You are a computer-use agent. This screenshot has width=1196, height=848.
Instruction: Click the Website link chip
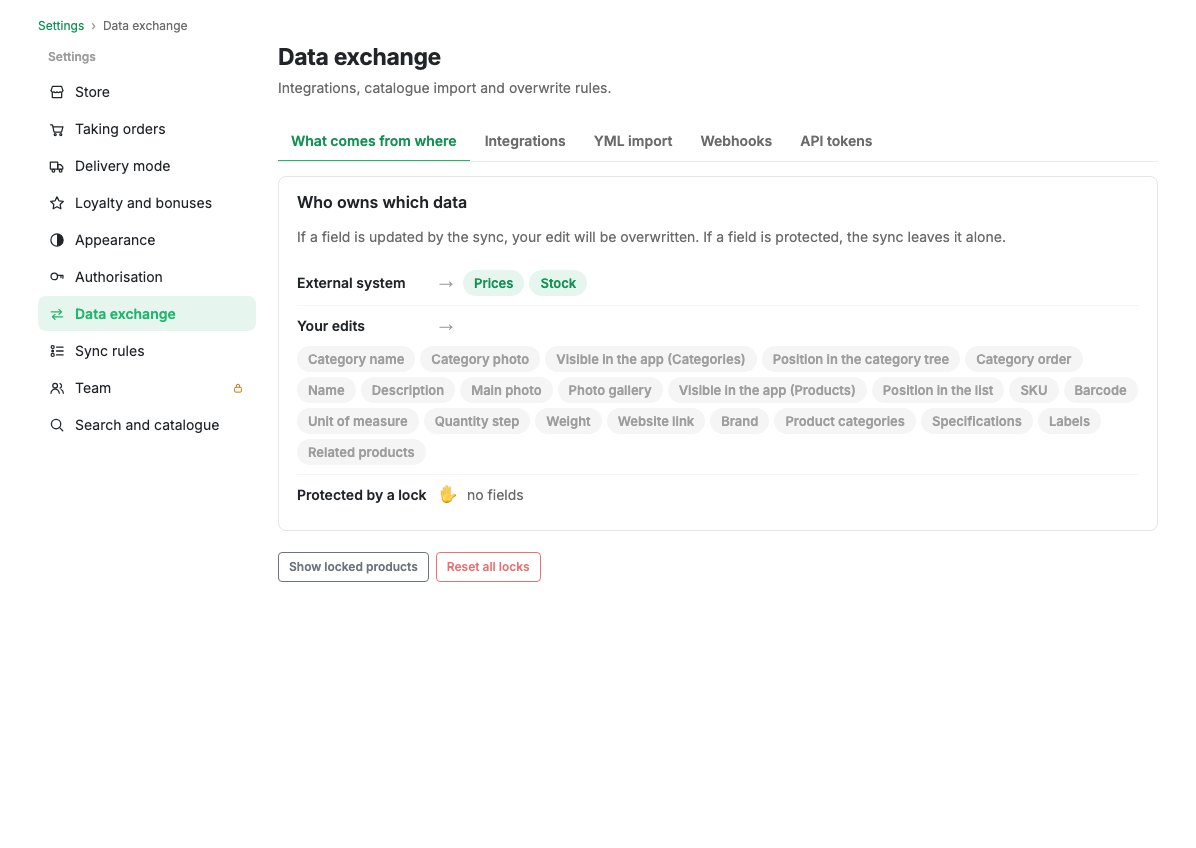[x=656, y=422]
